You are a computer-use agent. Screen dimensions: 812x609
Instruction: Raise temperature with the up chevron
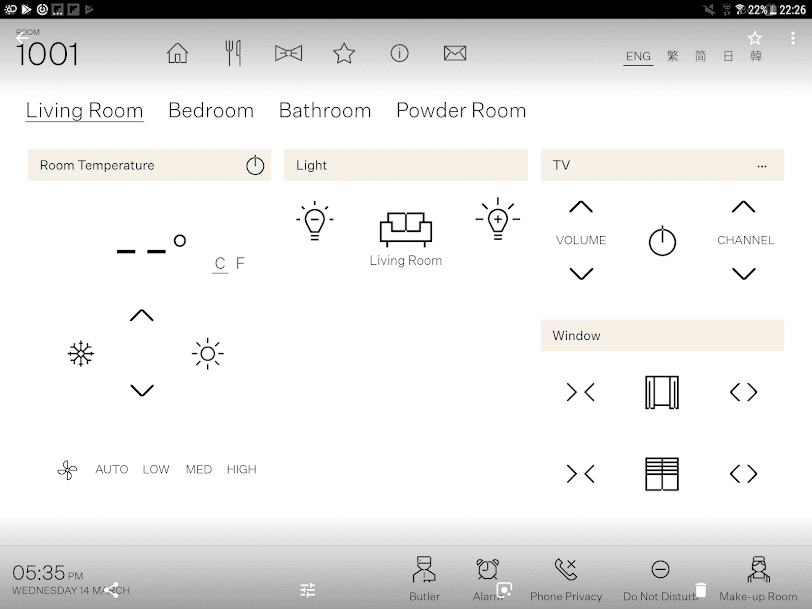tap(141, 315)
